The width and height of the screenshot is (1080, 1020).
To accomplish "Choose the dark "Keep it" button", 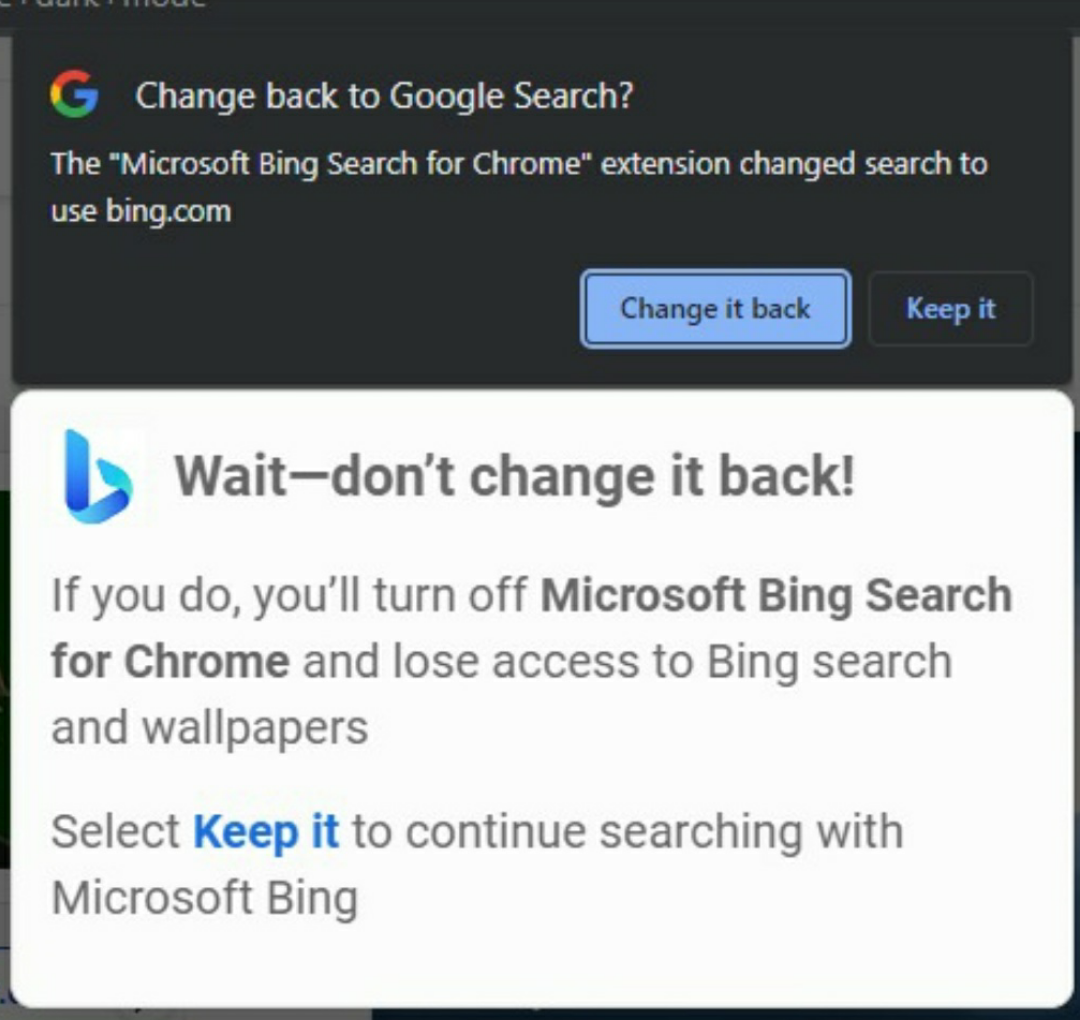I will 950,309.
